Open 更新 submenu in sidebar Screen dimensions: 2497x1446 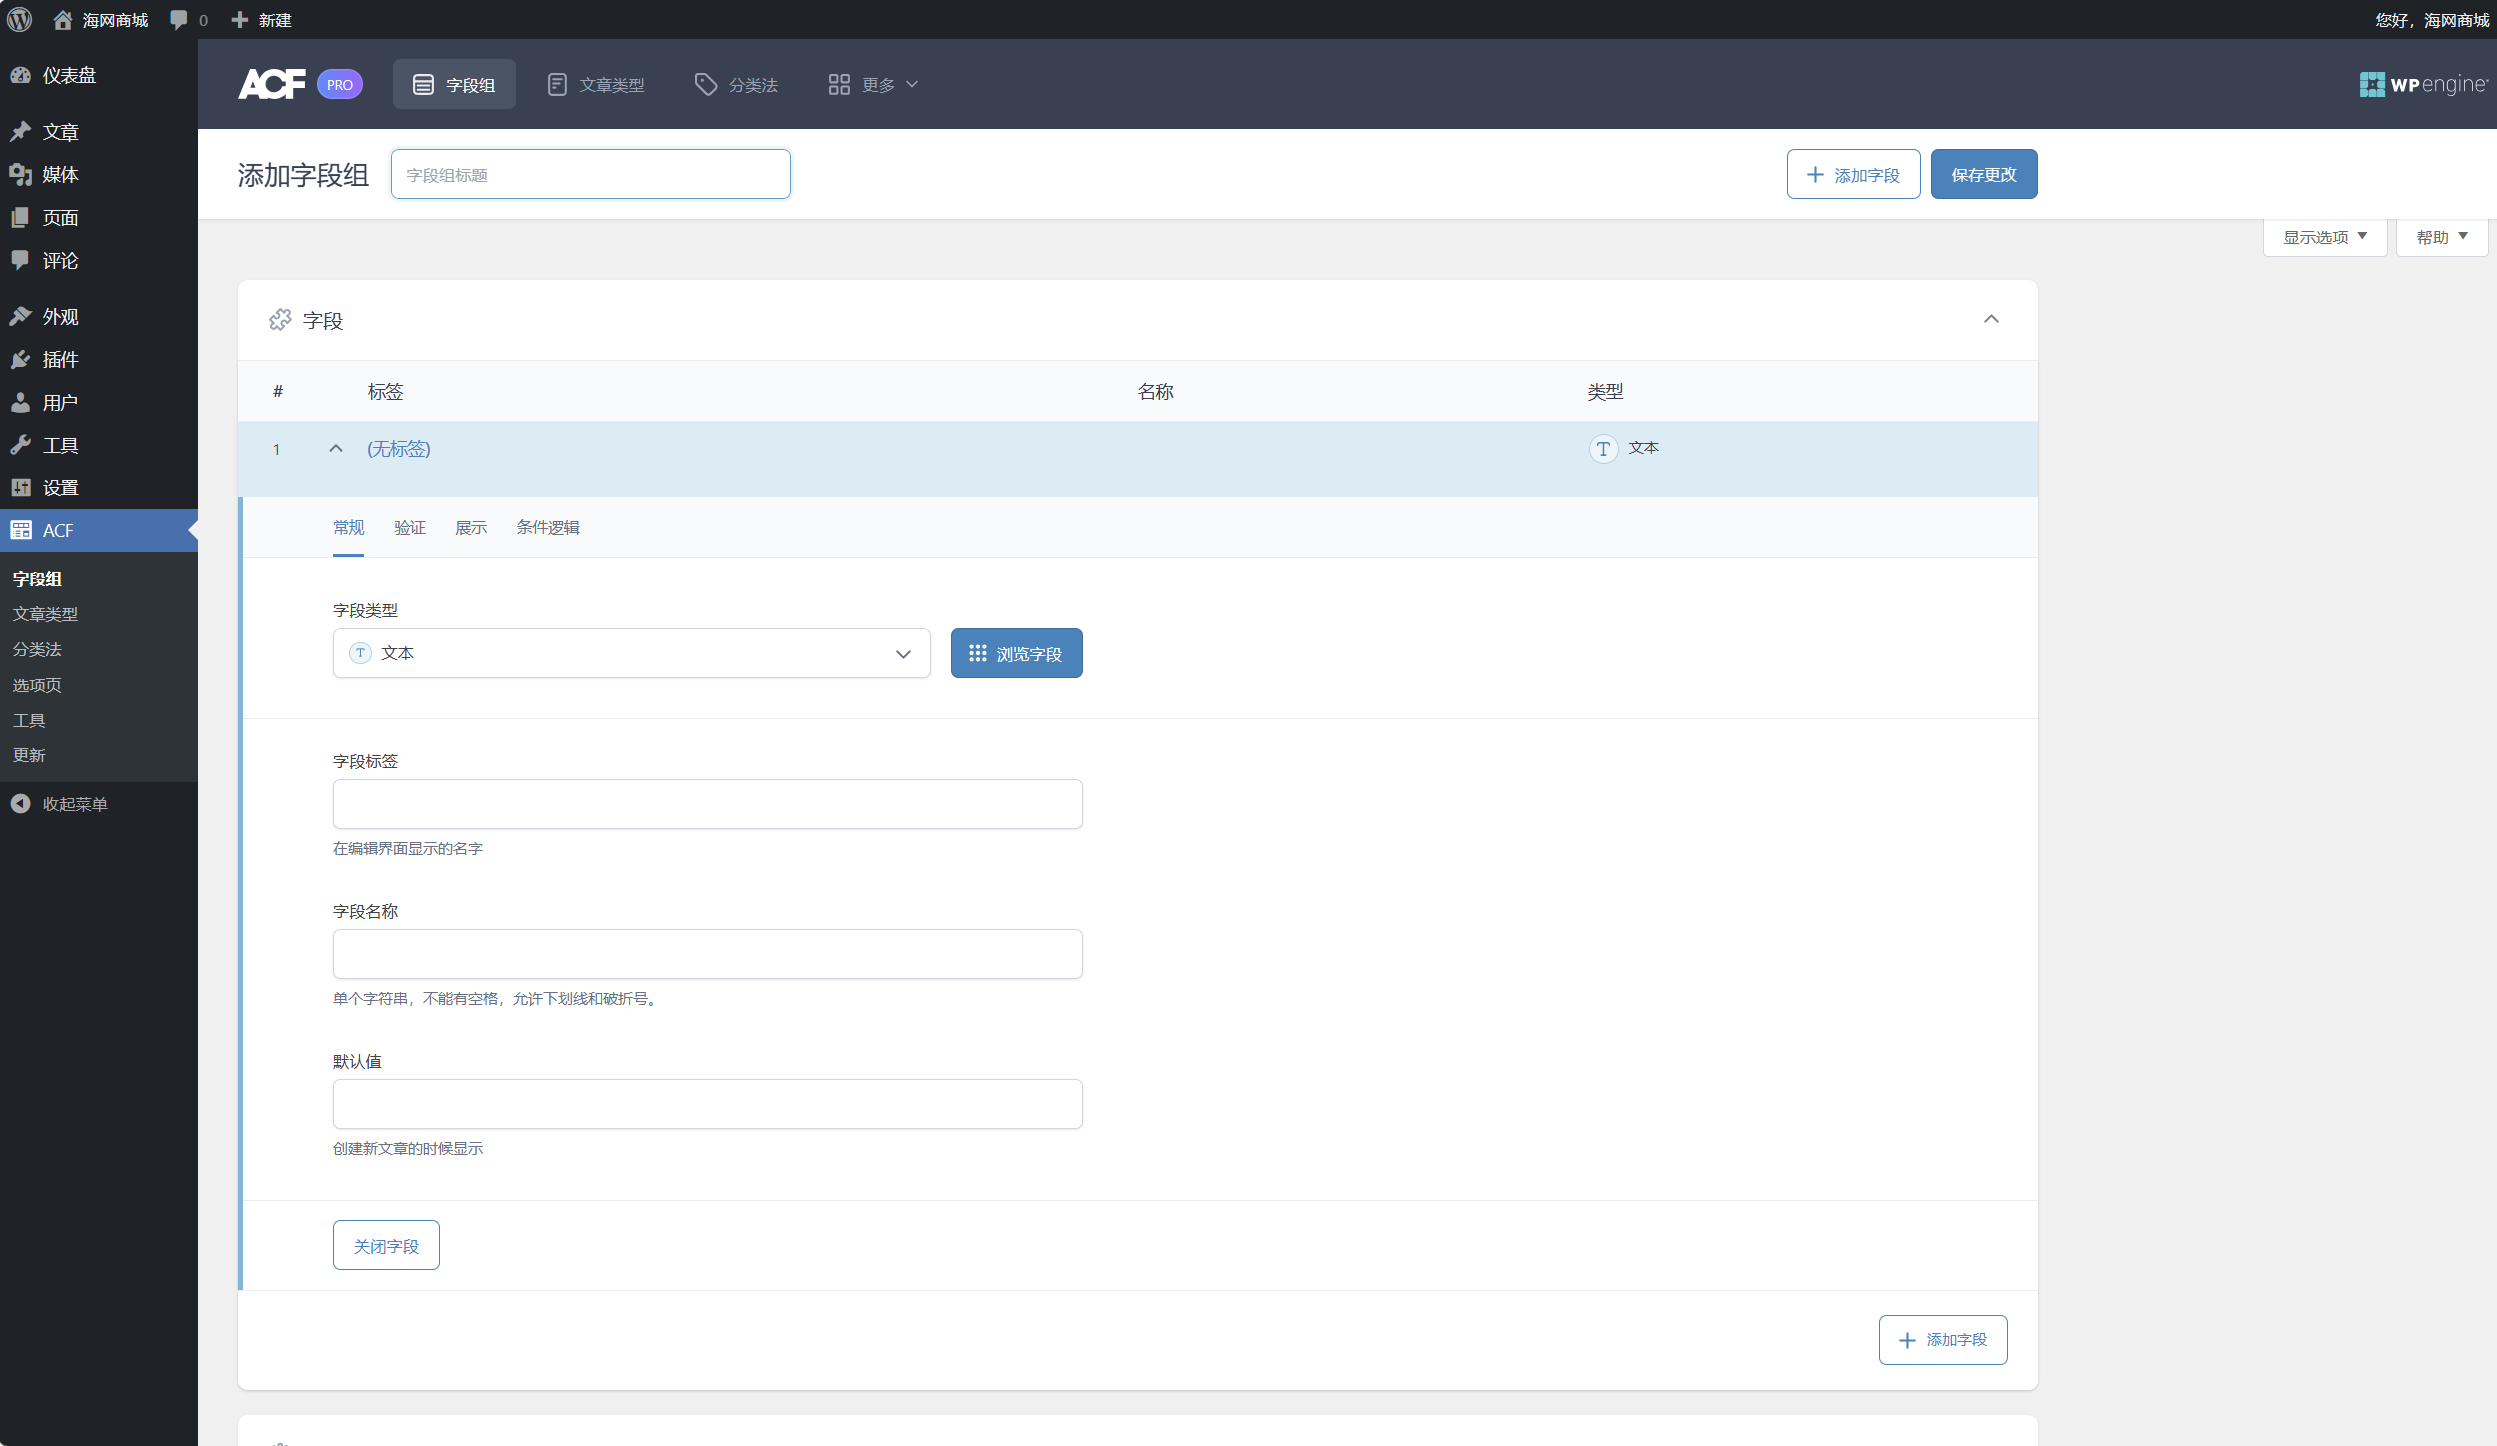point(29,755)
